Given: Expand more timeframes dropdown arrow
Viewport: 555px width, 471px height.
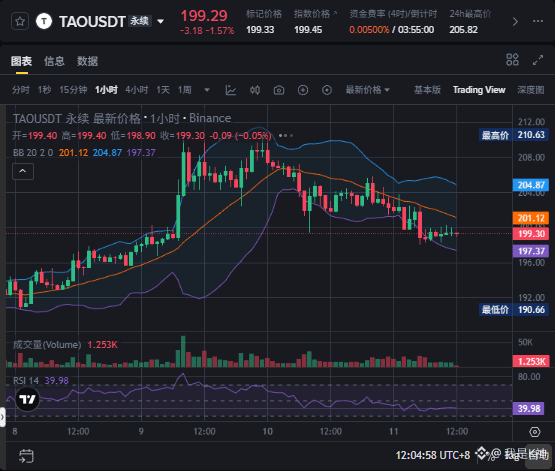Looking at the screenshot, I should 207,90.
